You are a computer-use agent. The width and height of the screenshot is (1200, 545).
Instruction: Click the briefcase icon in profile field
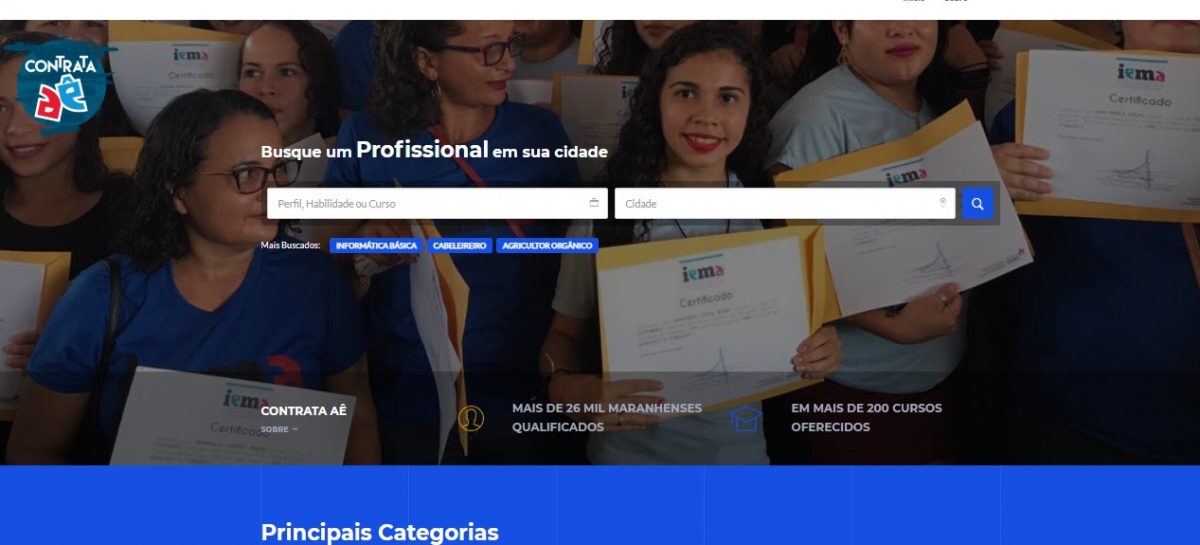tap(594, 203)
